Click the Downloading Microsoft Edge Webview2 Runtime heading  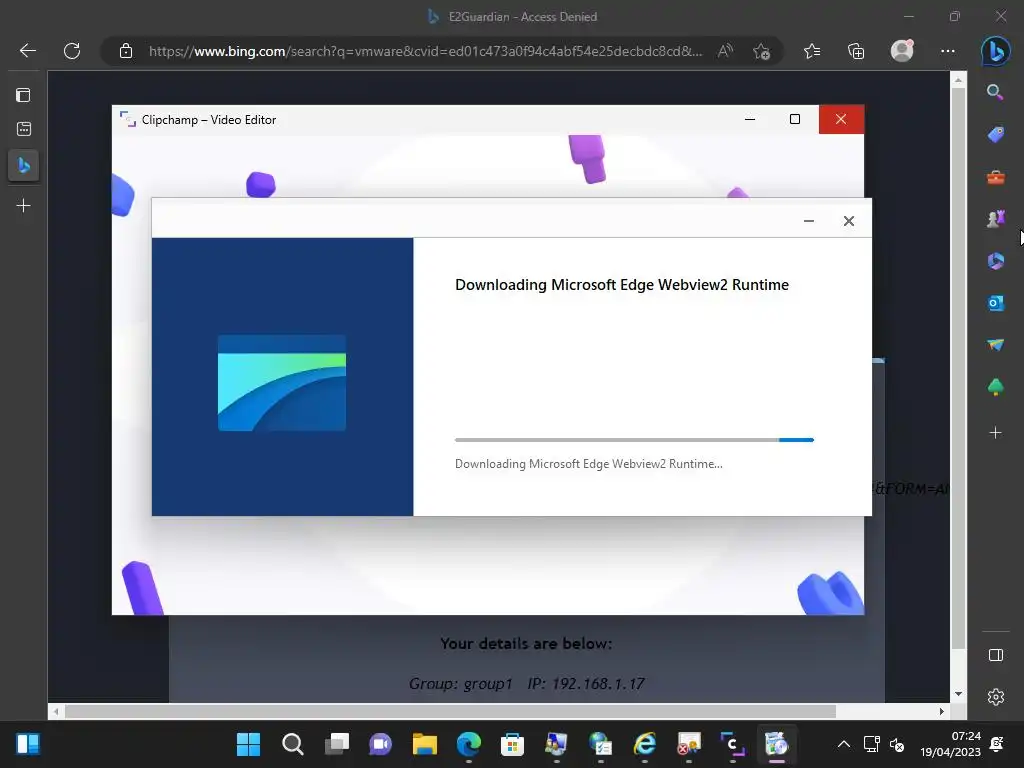[622, 285]
